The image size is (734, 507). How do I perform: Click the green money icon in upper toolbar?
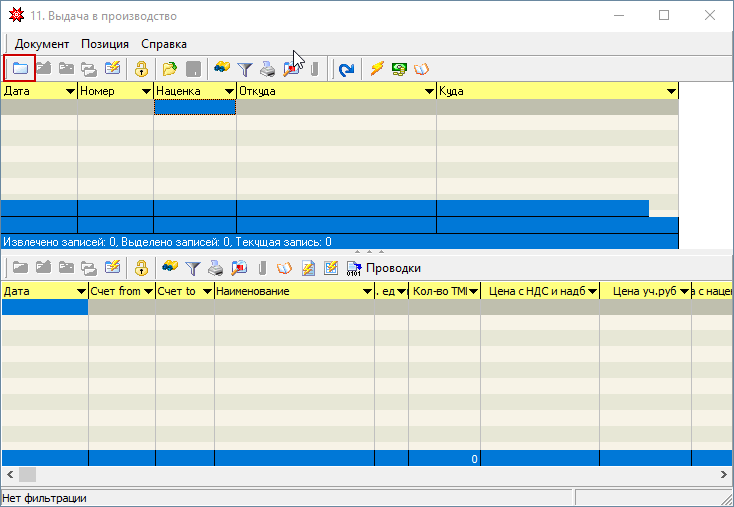coord(400,70)
